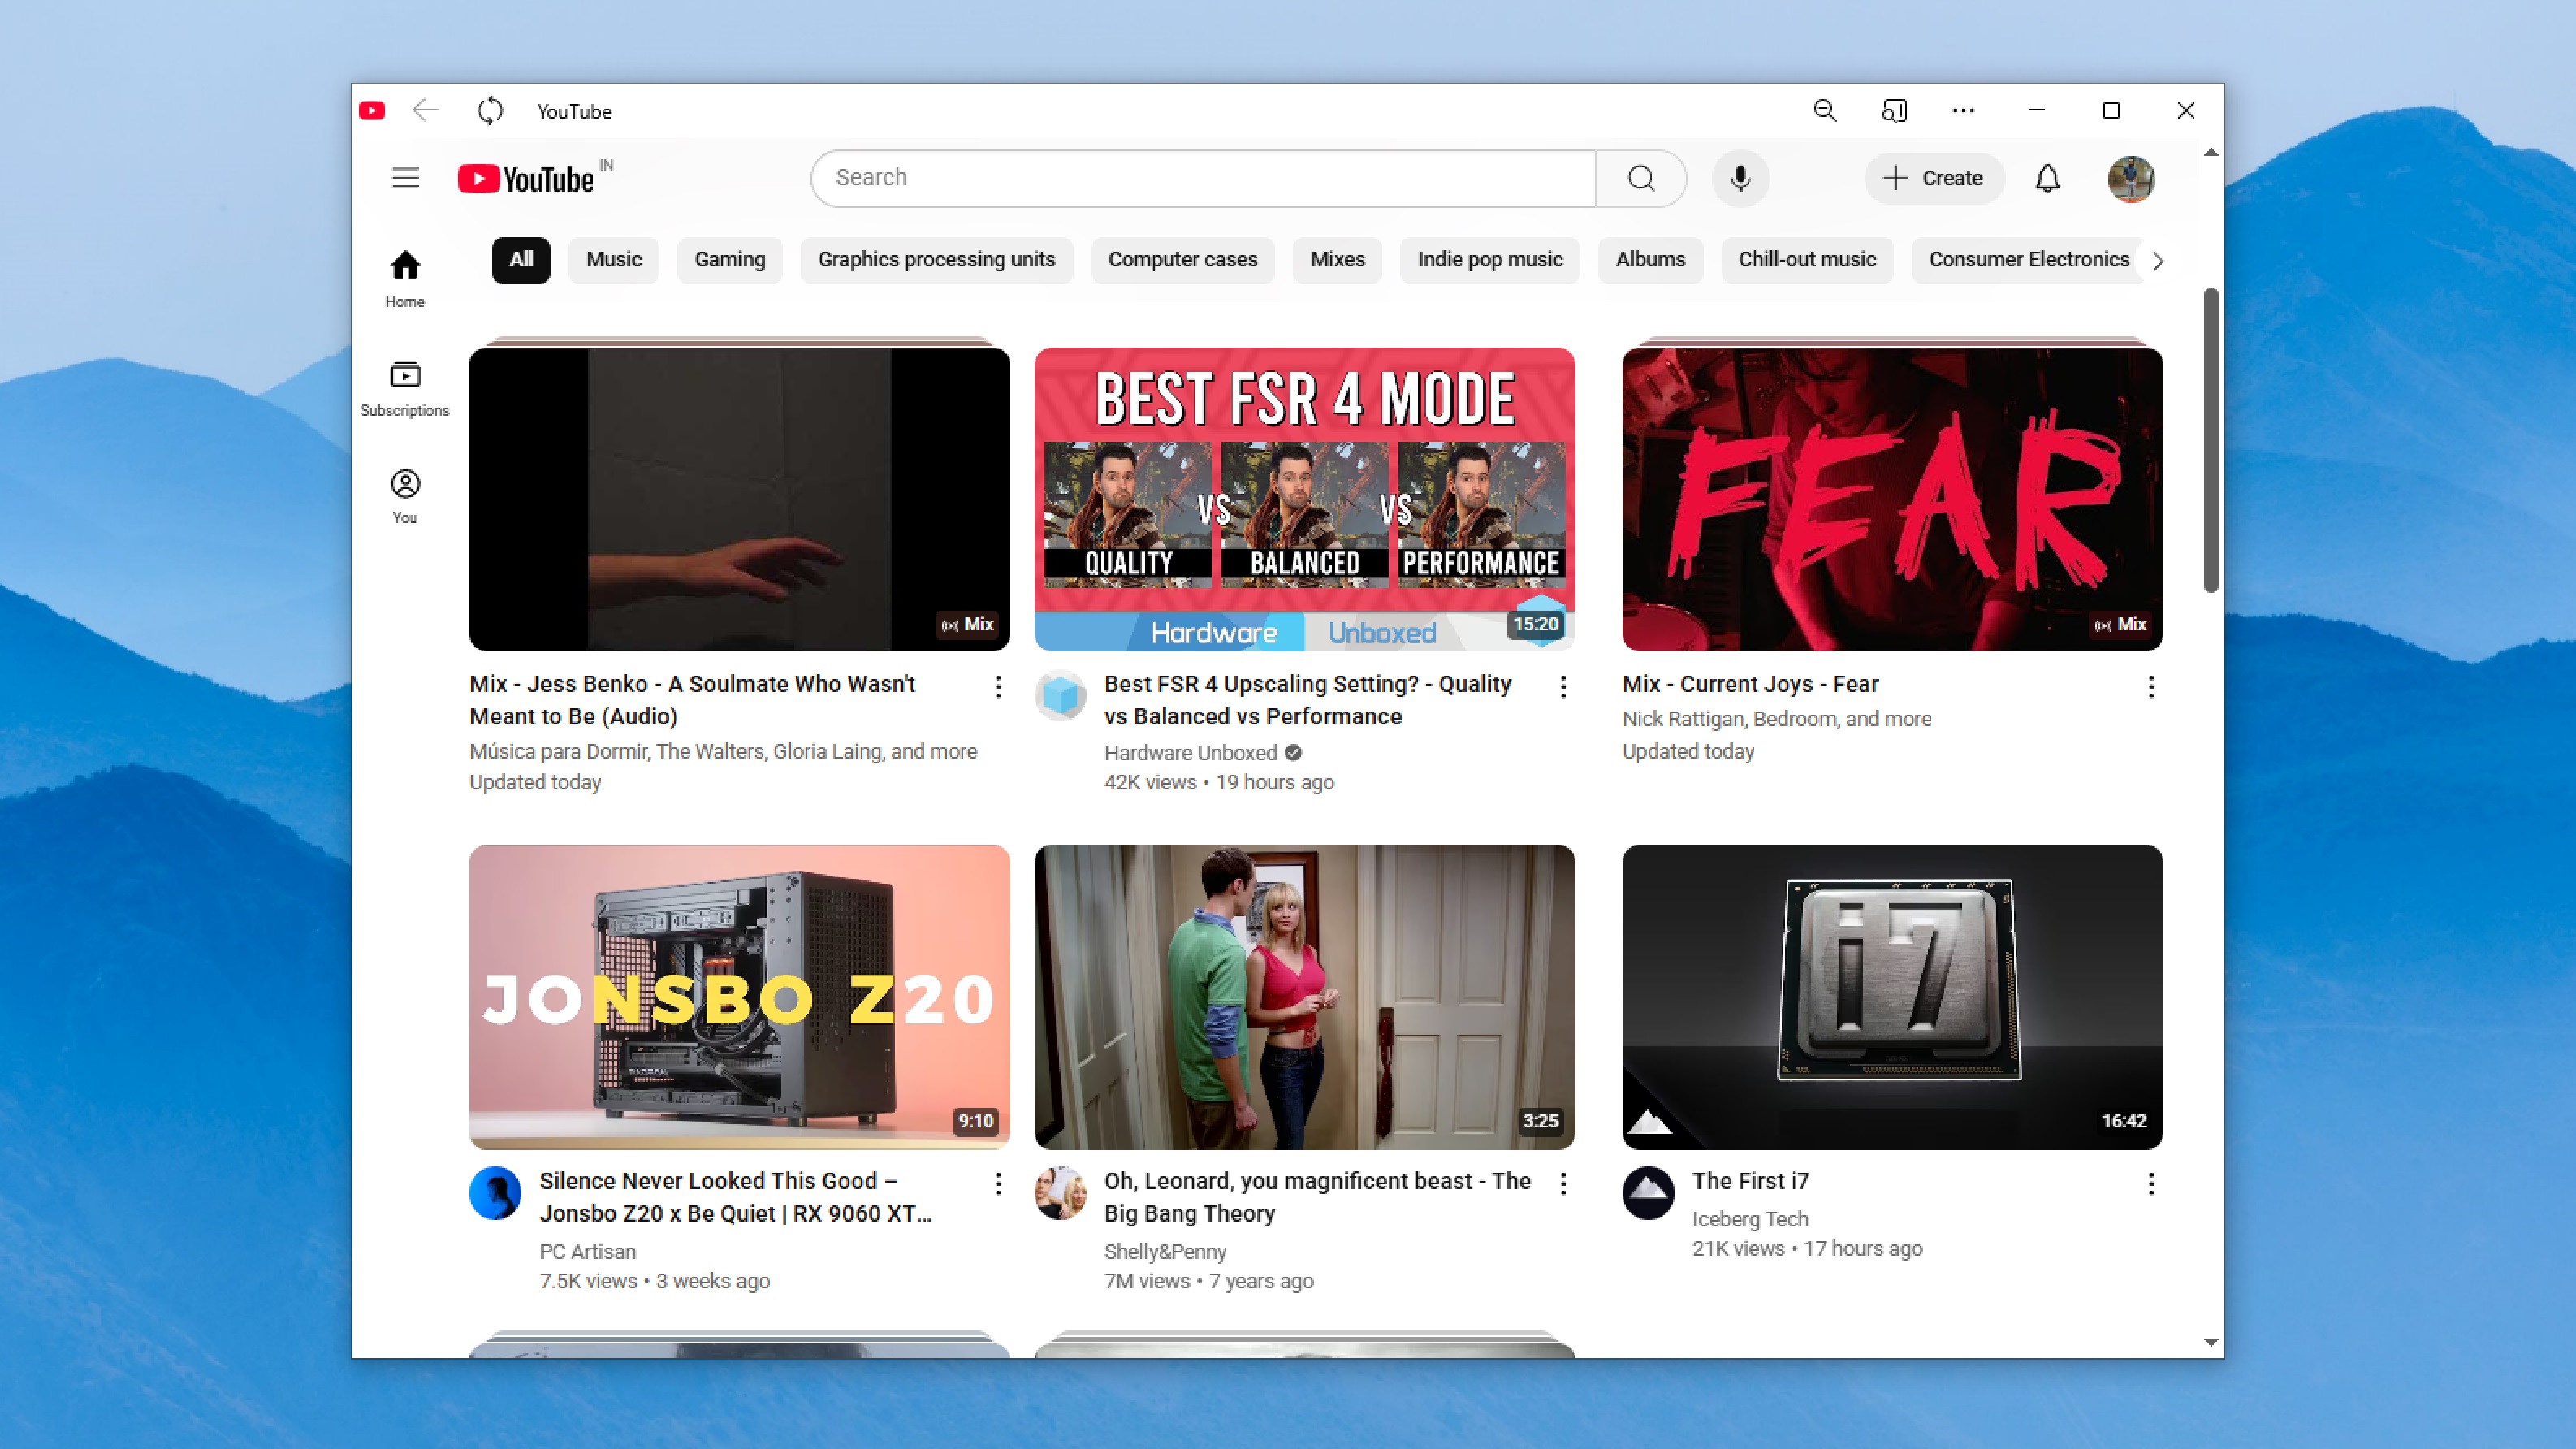
Task: Open Shelly&Penny channel avatar
Action: click(x=1061, y=1193)
